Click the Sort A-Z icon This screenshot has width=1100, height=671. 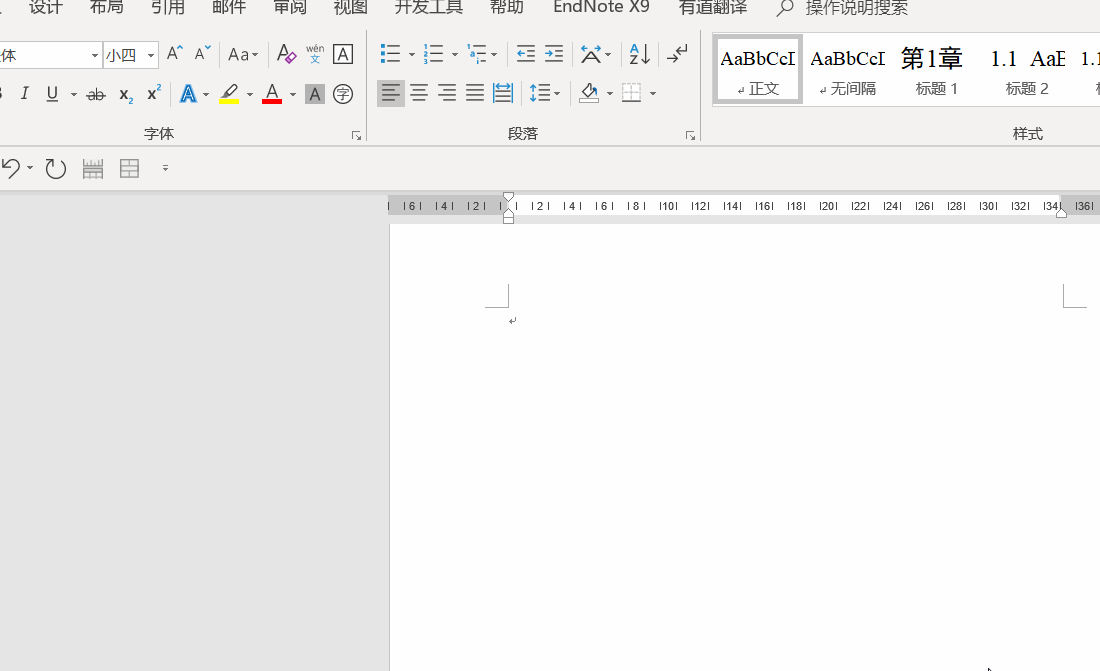[x=639, y=54]
